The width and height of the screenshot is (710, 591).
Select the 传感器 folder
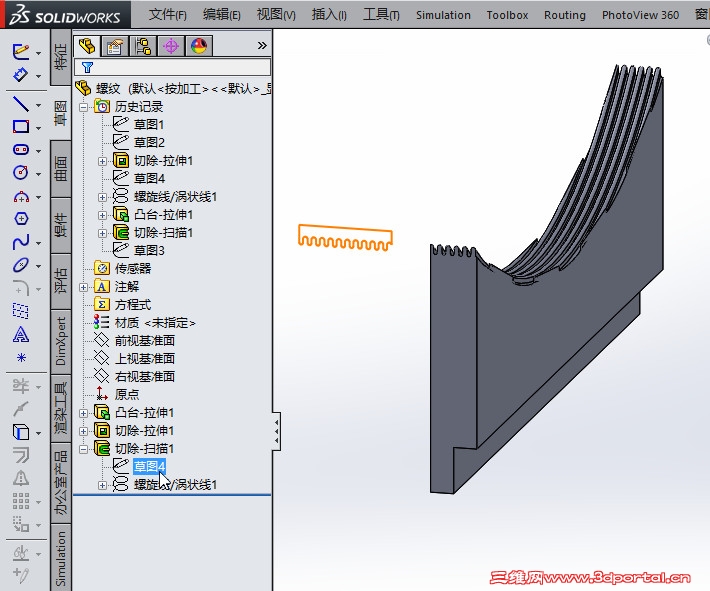coord(132,269)
